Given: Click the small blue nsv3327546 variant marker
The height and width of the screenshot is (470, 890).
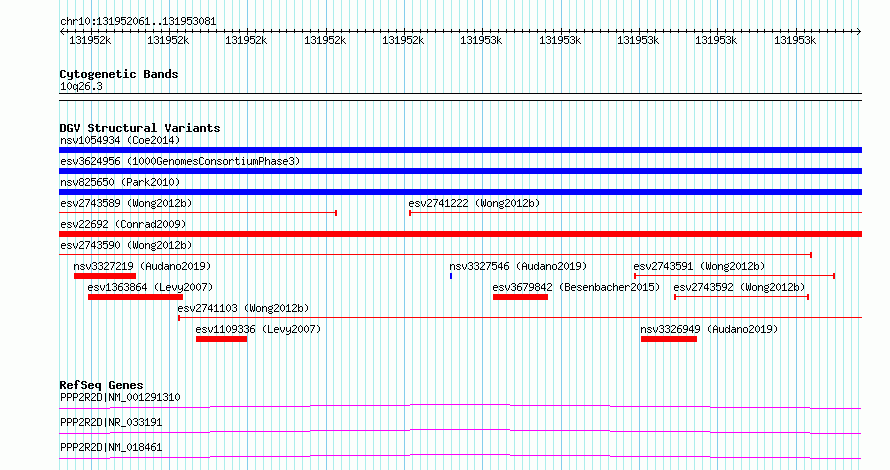Looking at the screenshot, I should [451, 276].
